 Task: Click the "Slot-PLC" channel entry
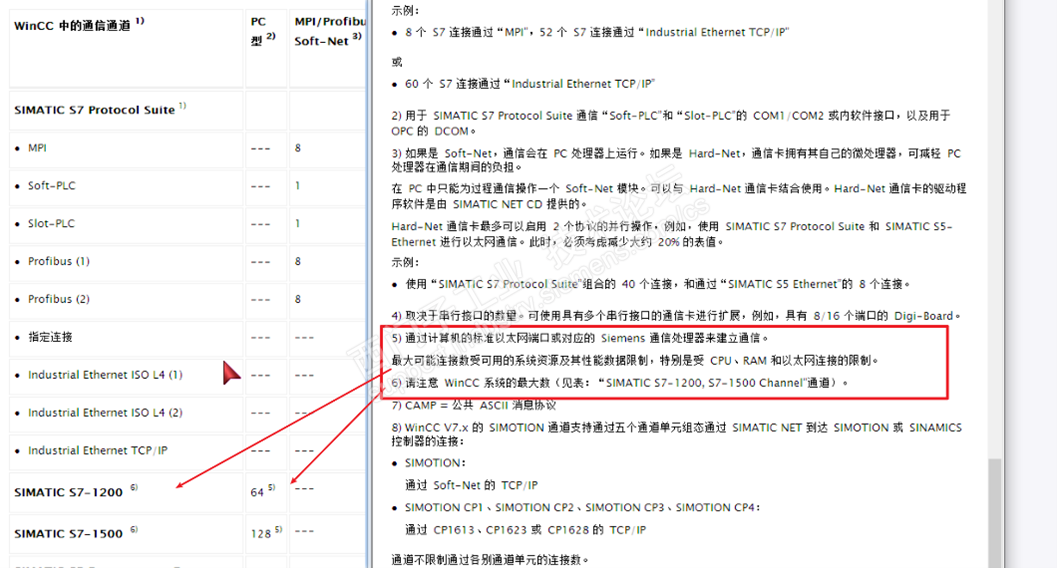point(51,223)
